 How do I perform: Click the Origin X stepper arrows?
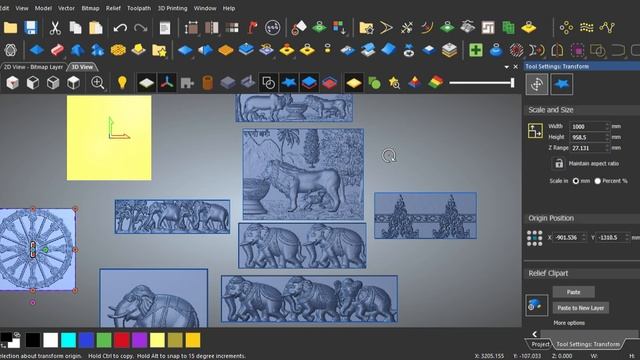click(584, 237)
